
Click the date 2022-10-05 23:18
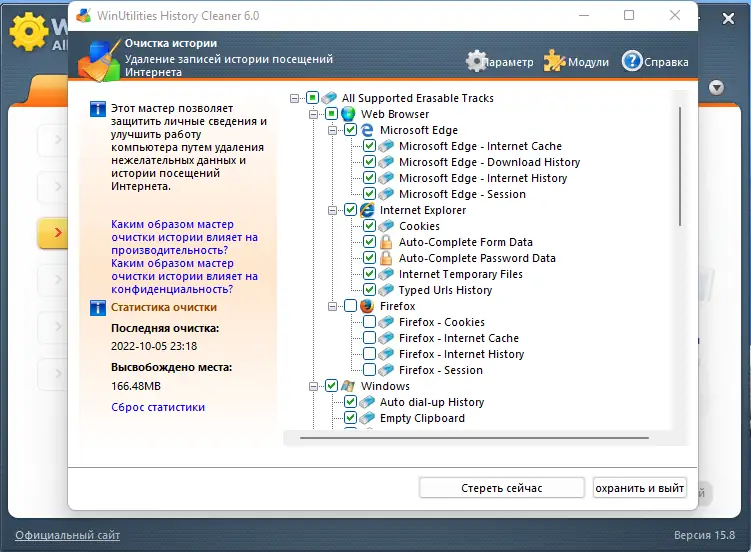click(x=154, y=346)
